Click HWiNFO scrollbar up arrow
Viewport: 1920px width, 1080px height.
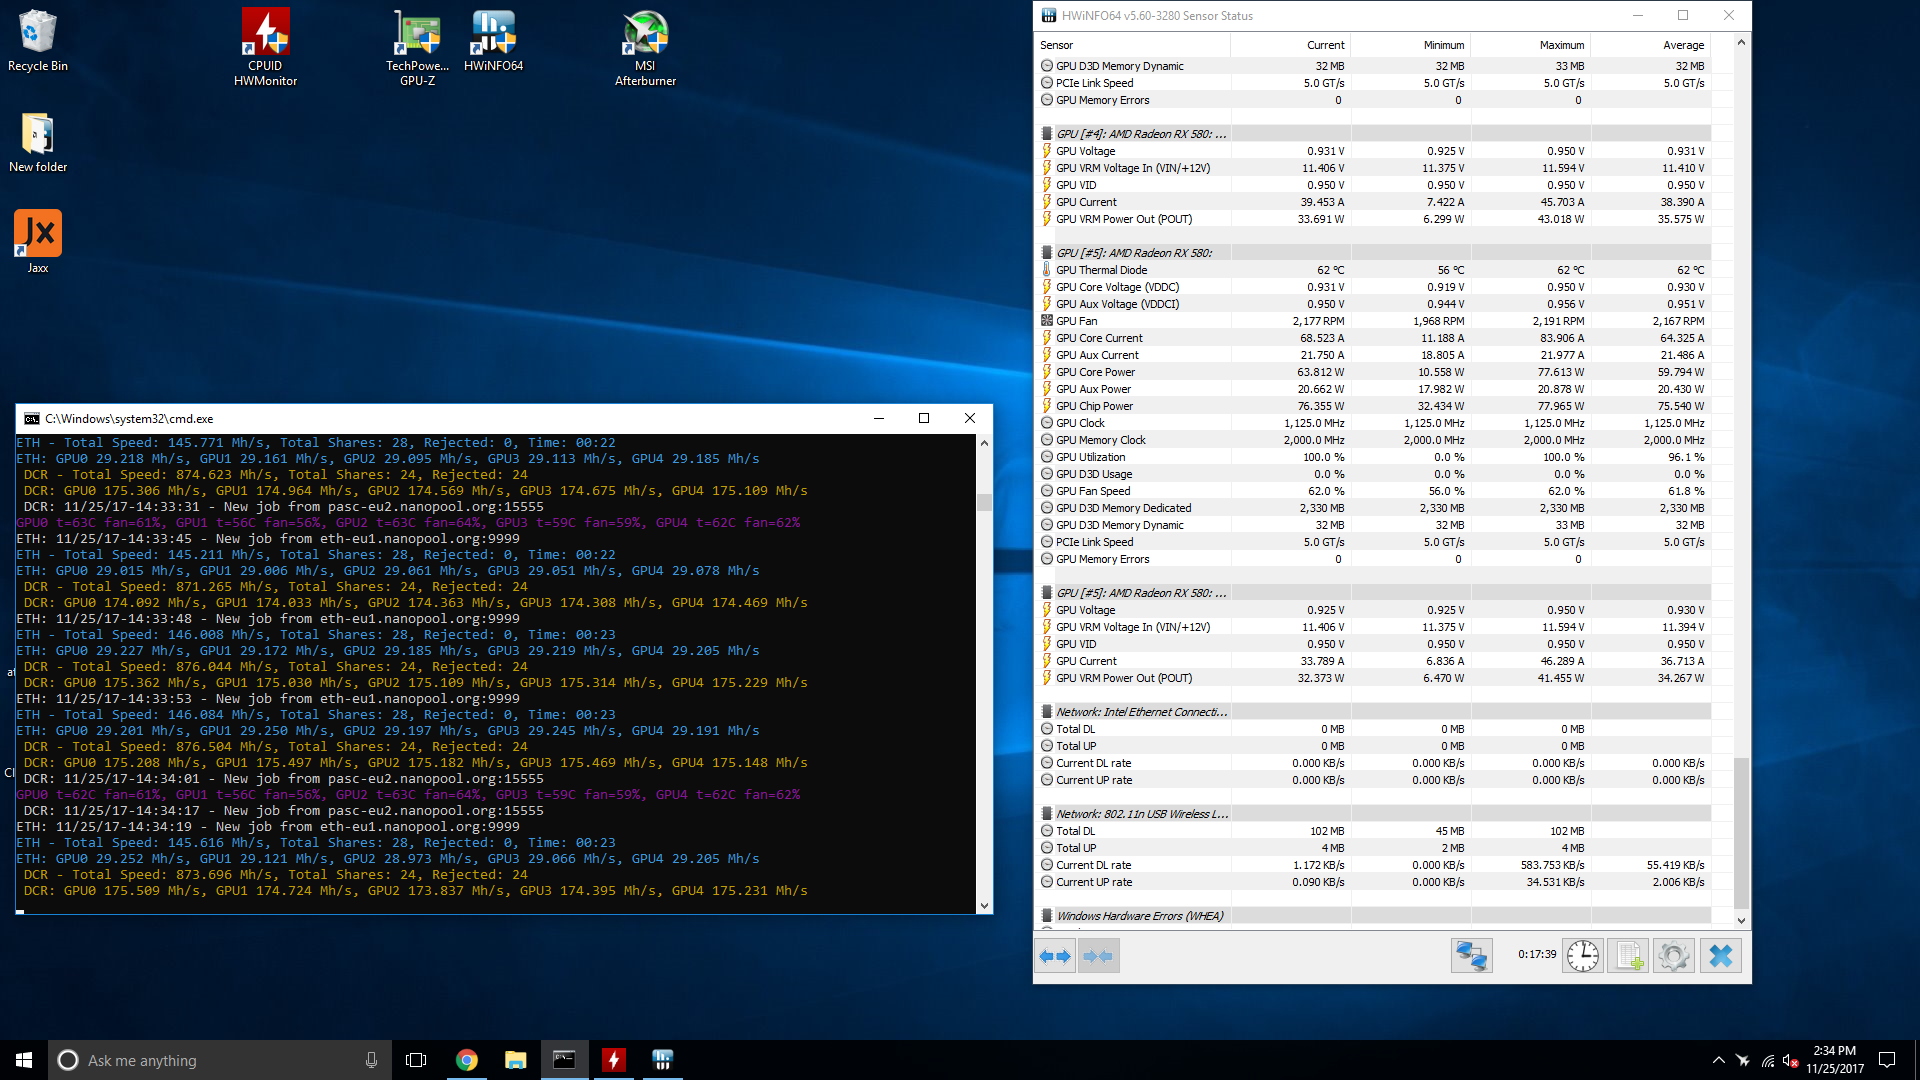[1741, 43]
